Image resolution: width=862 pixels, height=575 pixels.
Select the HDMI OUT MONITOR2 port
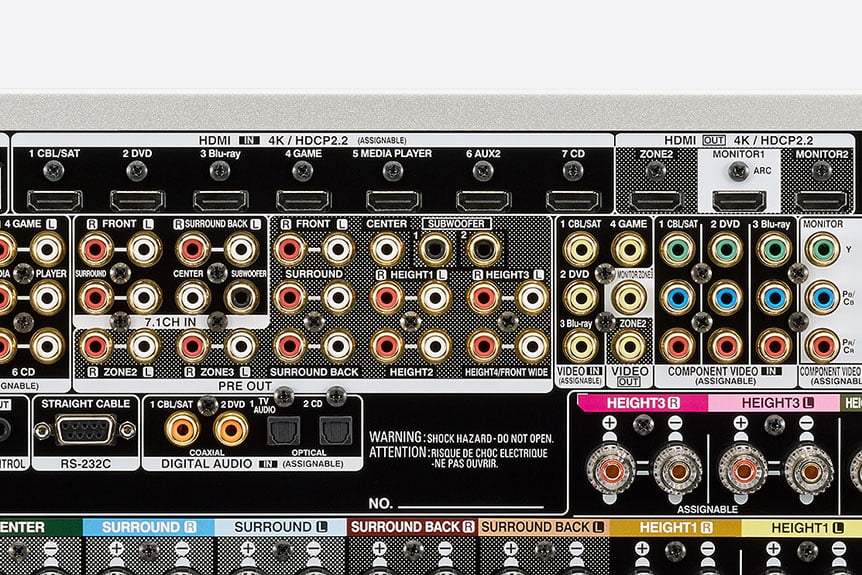822,201
